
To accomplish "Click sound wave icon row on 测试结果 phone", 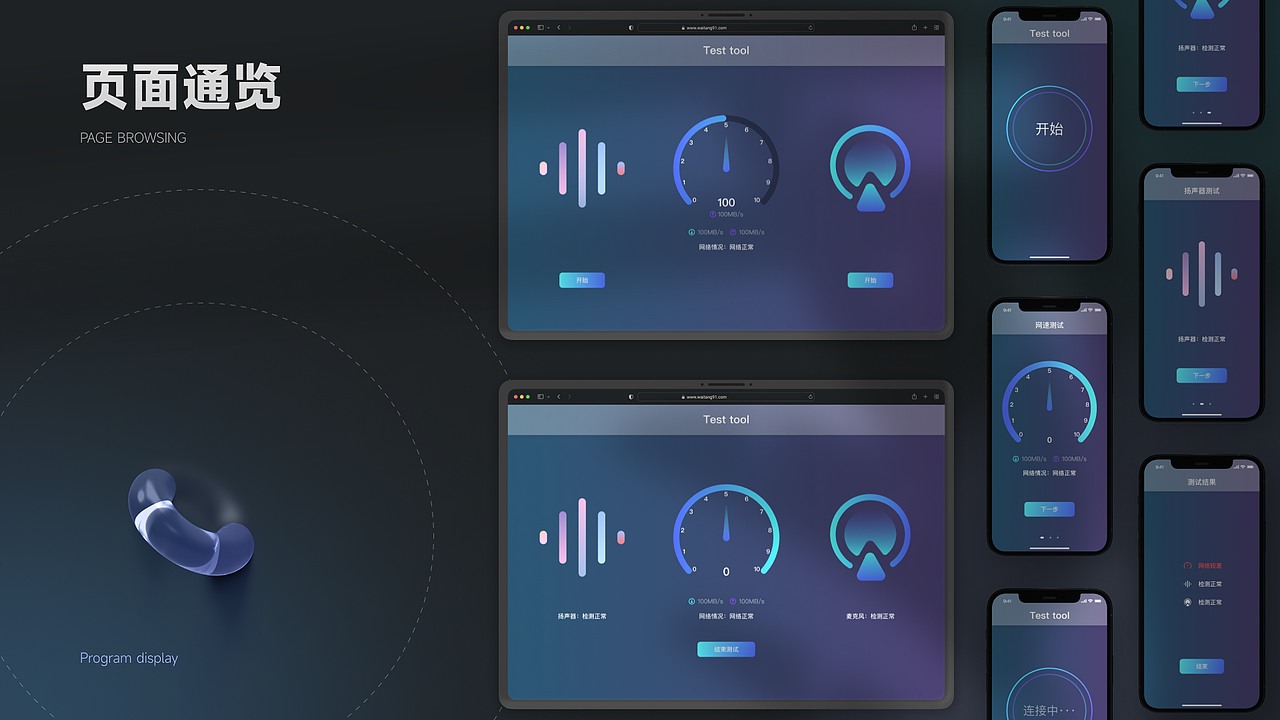I will [x=1202, y=584].
